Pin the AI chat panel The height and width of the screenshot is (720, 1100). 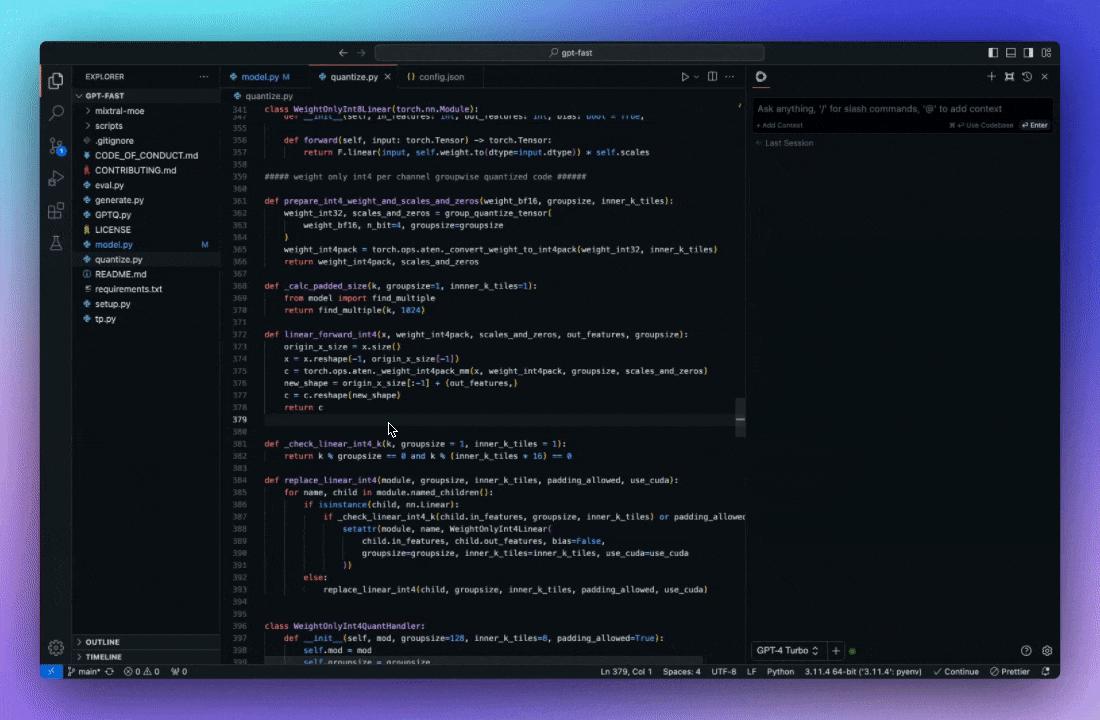click(x=1009, y=76)
